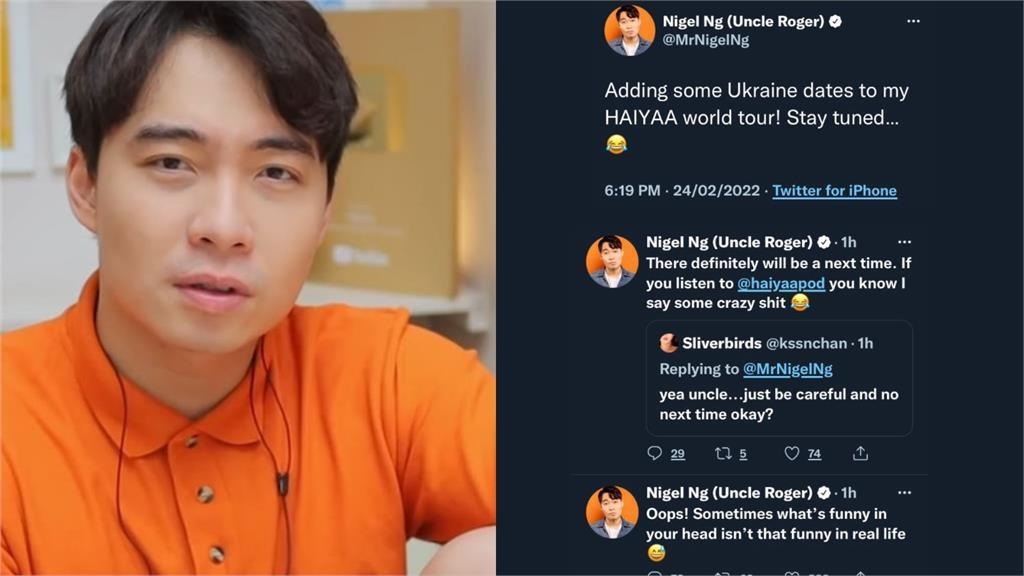Open the main tweet's profile avatar
The width and height of the screenshot is (1024, 576).
[x=630, y=31]
